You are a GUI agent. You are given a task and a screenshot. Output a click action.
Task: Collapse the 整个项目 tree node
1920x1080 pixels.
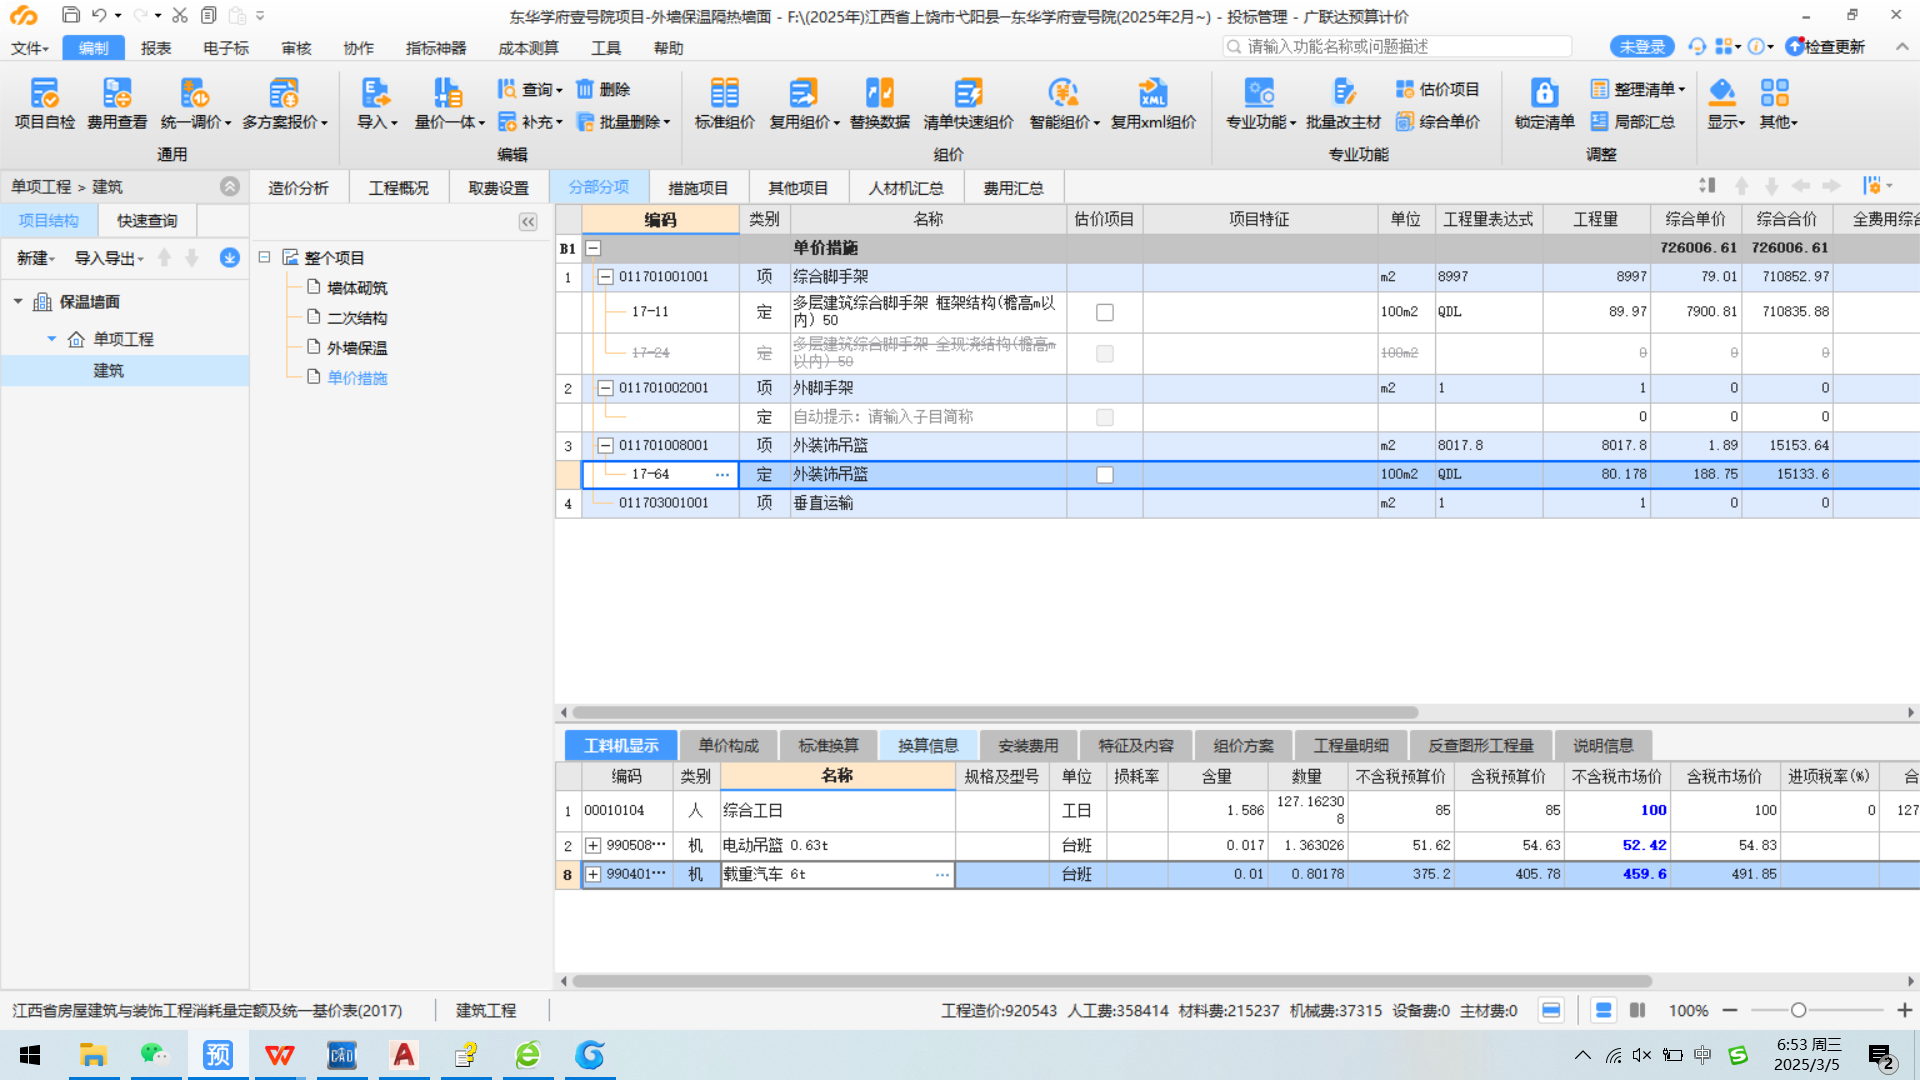click(x=264, y=257)
